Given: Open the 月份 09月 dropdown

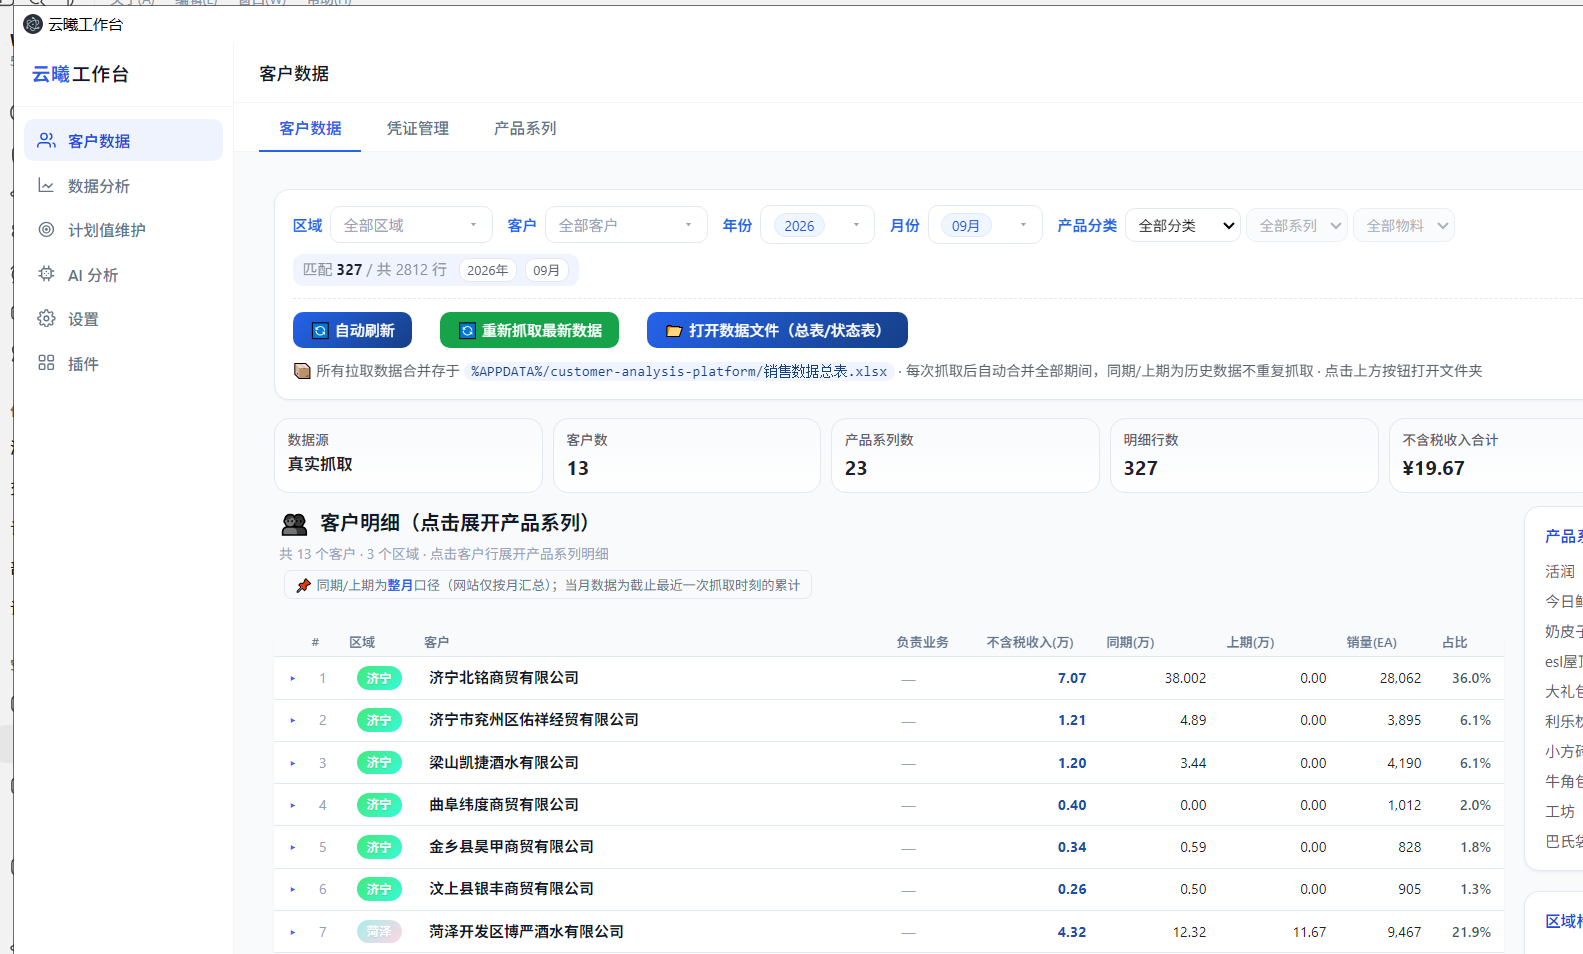Looking at the screenshot, I should coord(985,225).
